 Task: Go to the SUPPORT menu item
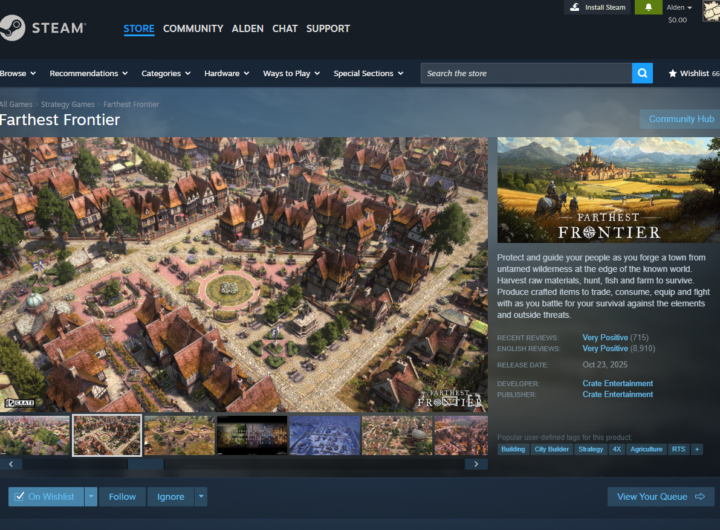[328, 28]
